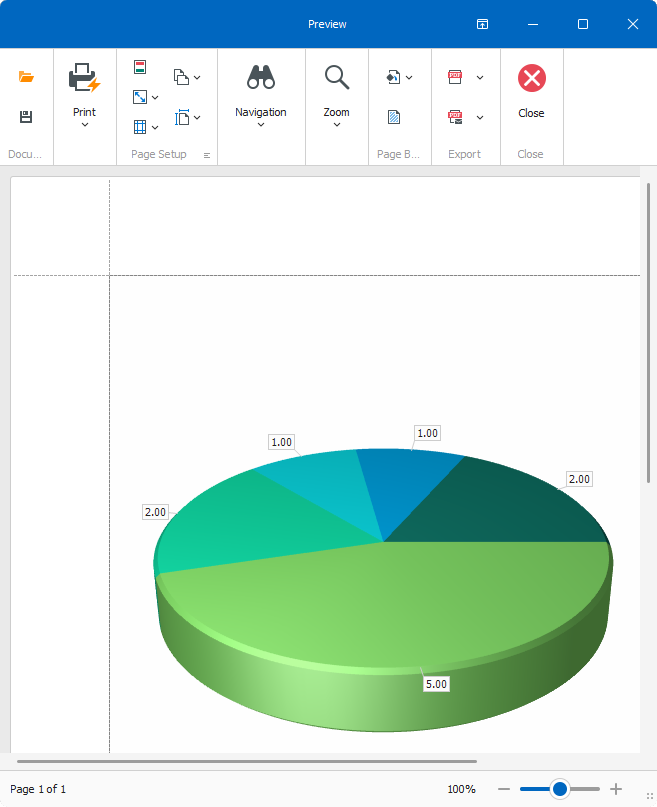Click the Print button label
Screen dimensions: 657x807
tap(84, 112)
